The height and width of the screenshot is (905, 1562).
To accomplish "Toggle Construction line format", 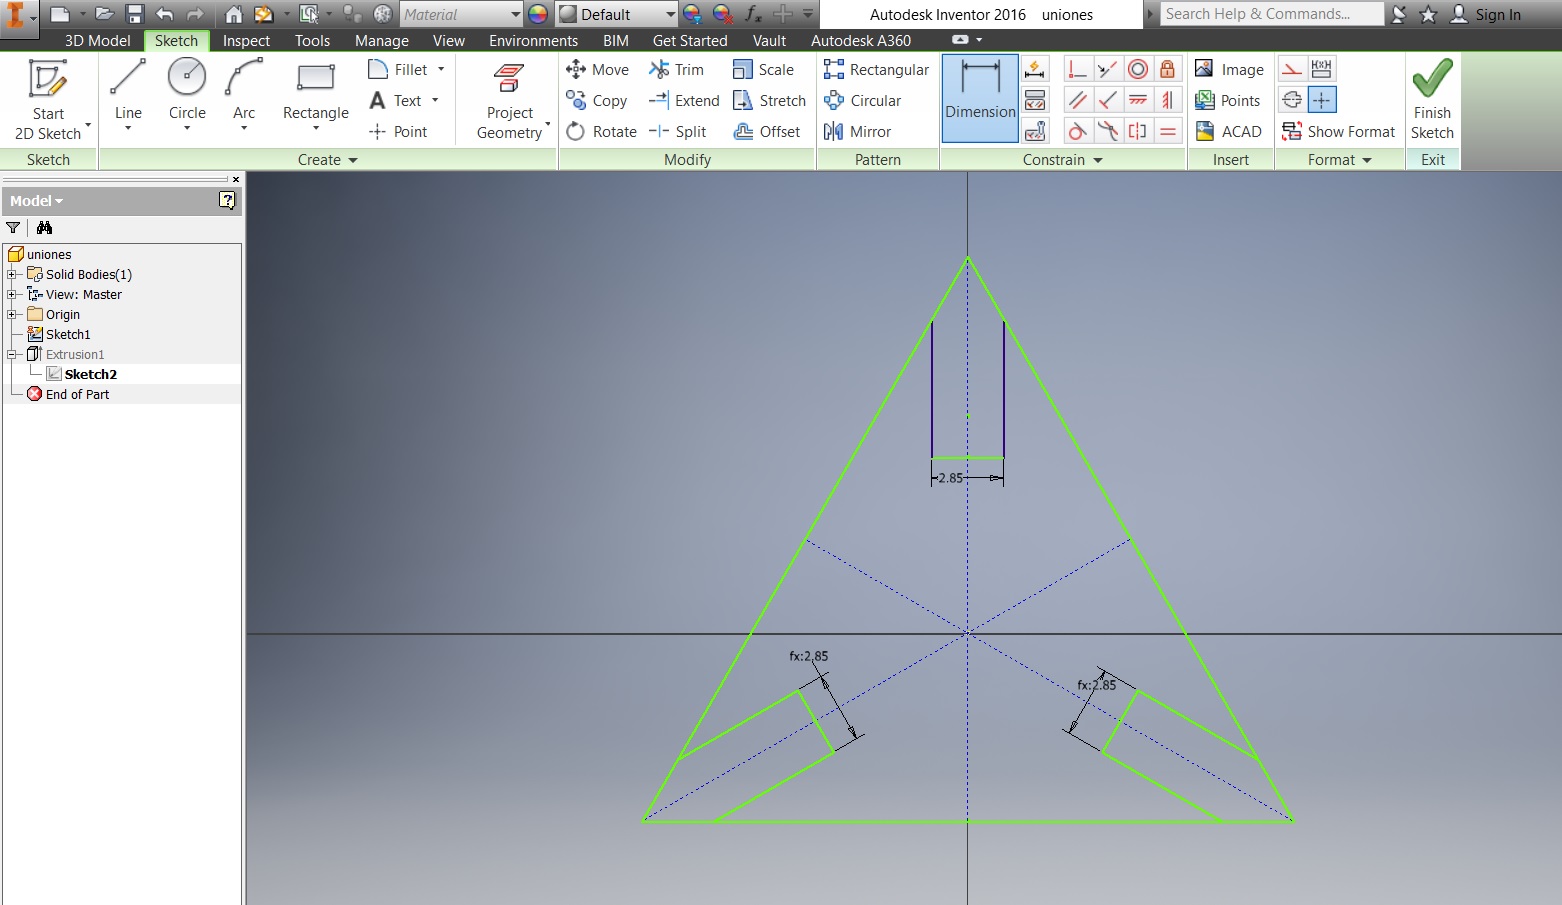I will point(1292,69).
